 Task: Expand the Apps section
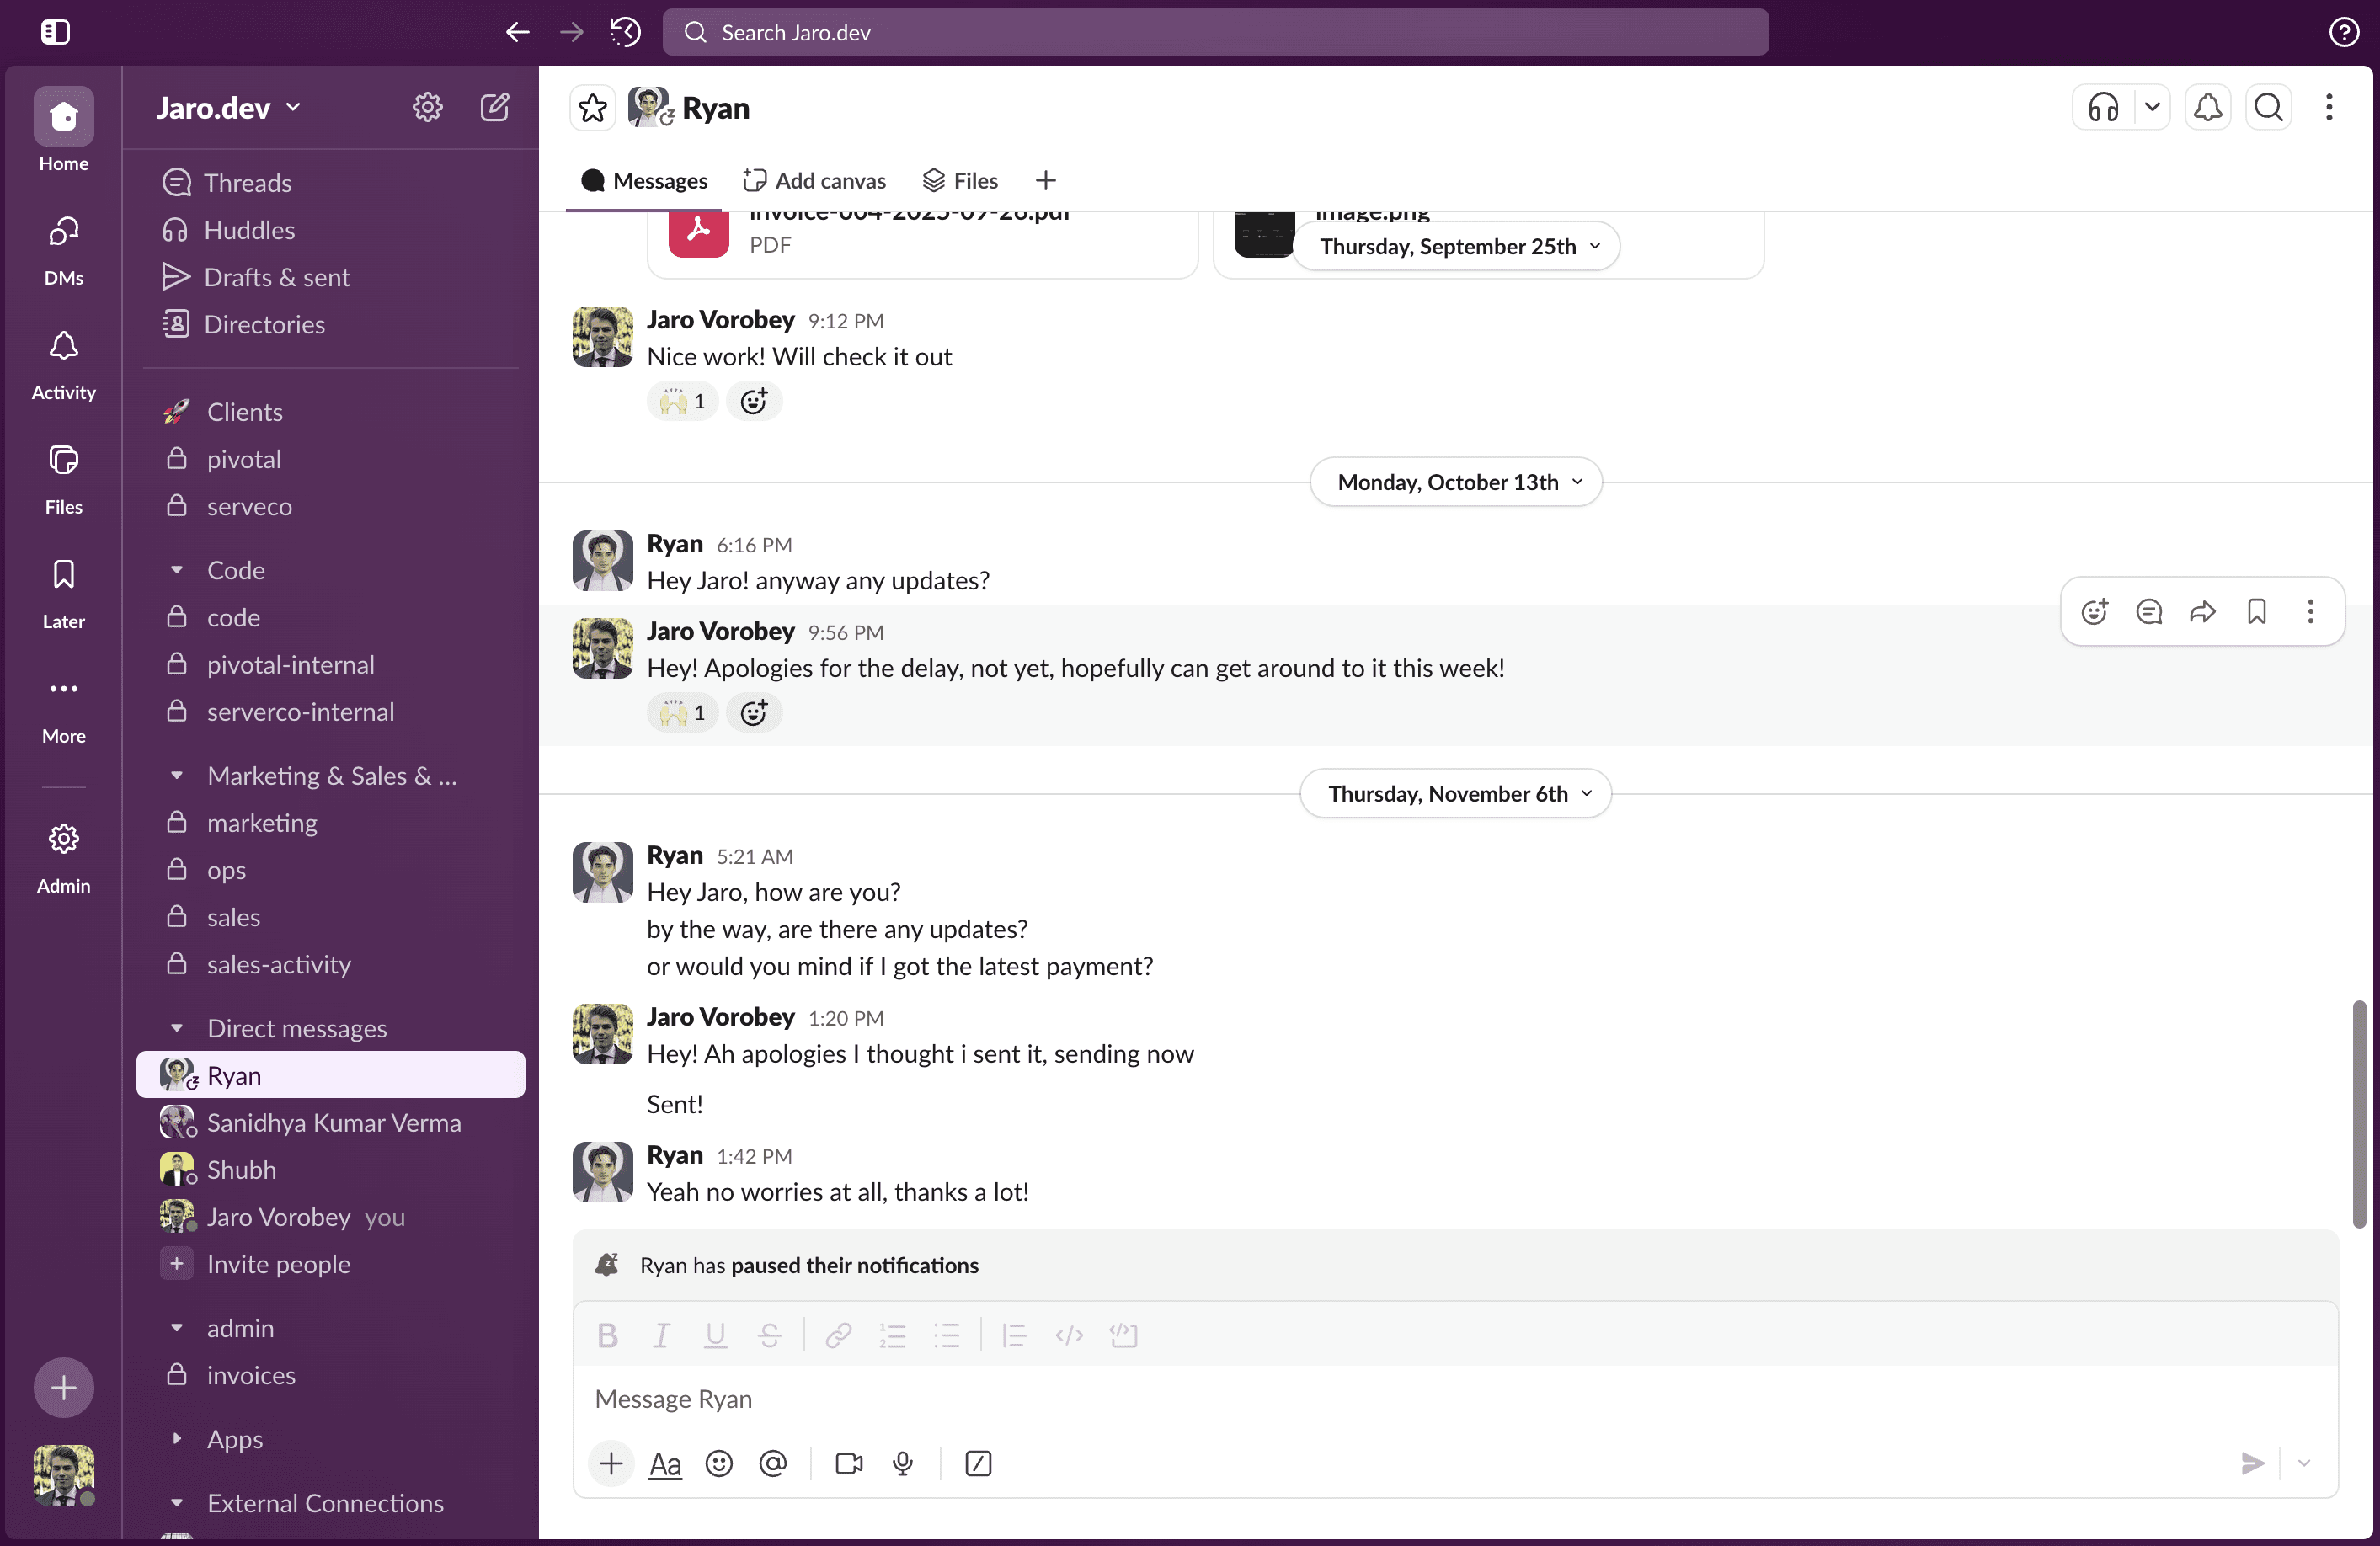(177, 1438)
